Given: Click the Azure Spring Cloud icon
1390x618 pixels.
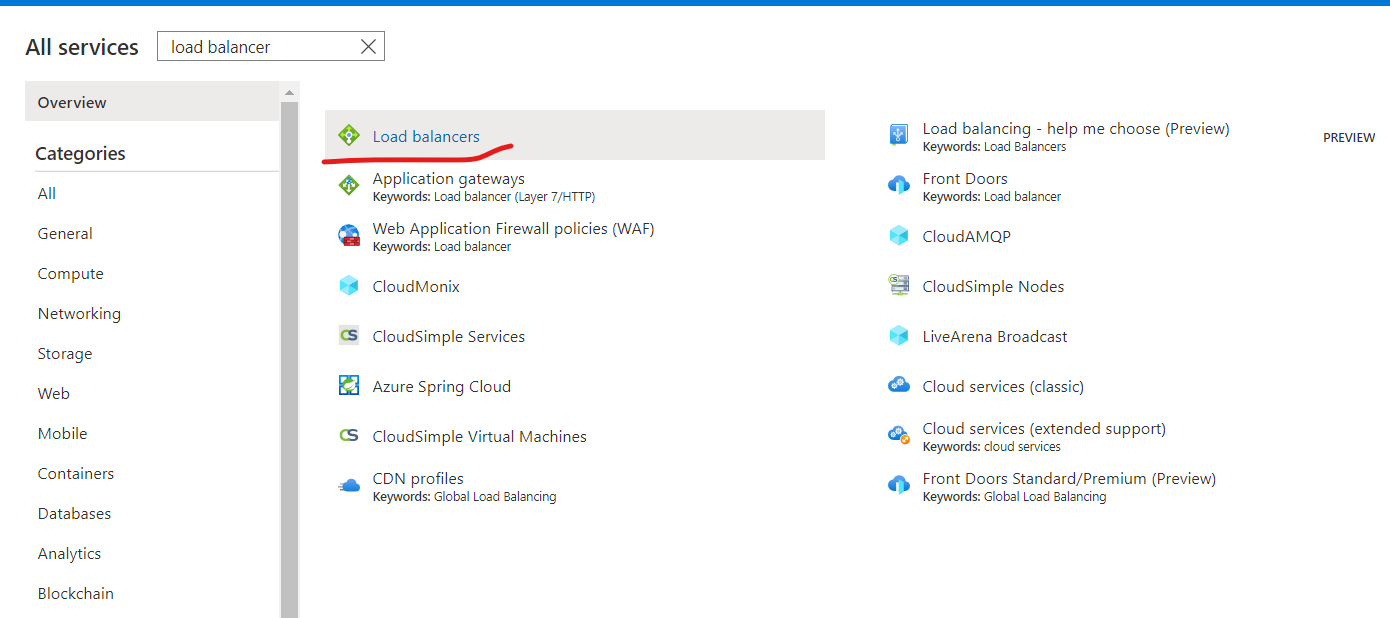Looking at the screenshot, I should (349, 385).
